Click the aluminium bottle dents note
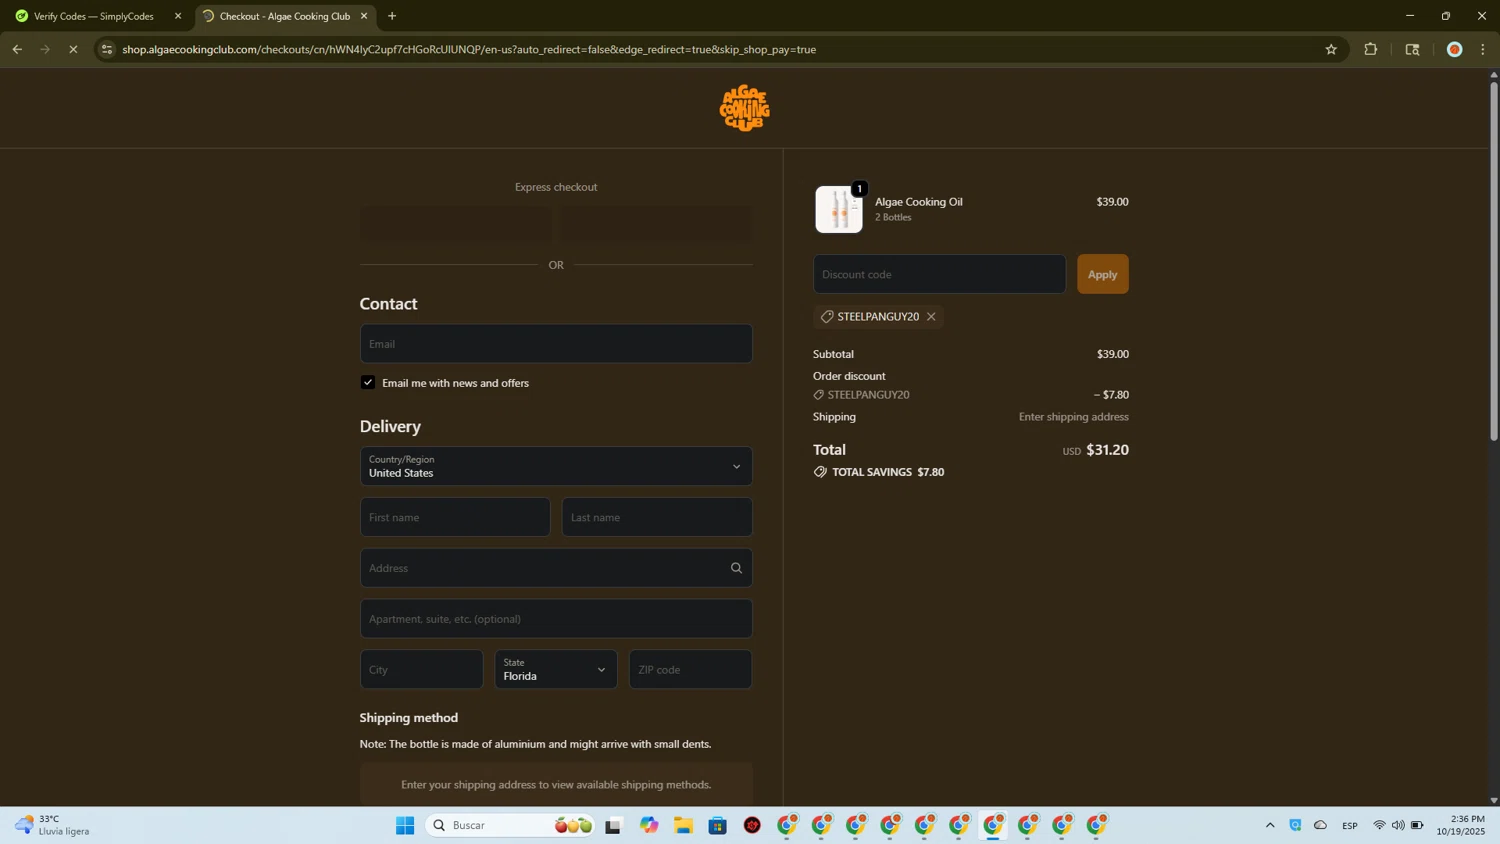1500x844 pixels. (535, 744)
